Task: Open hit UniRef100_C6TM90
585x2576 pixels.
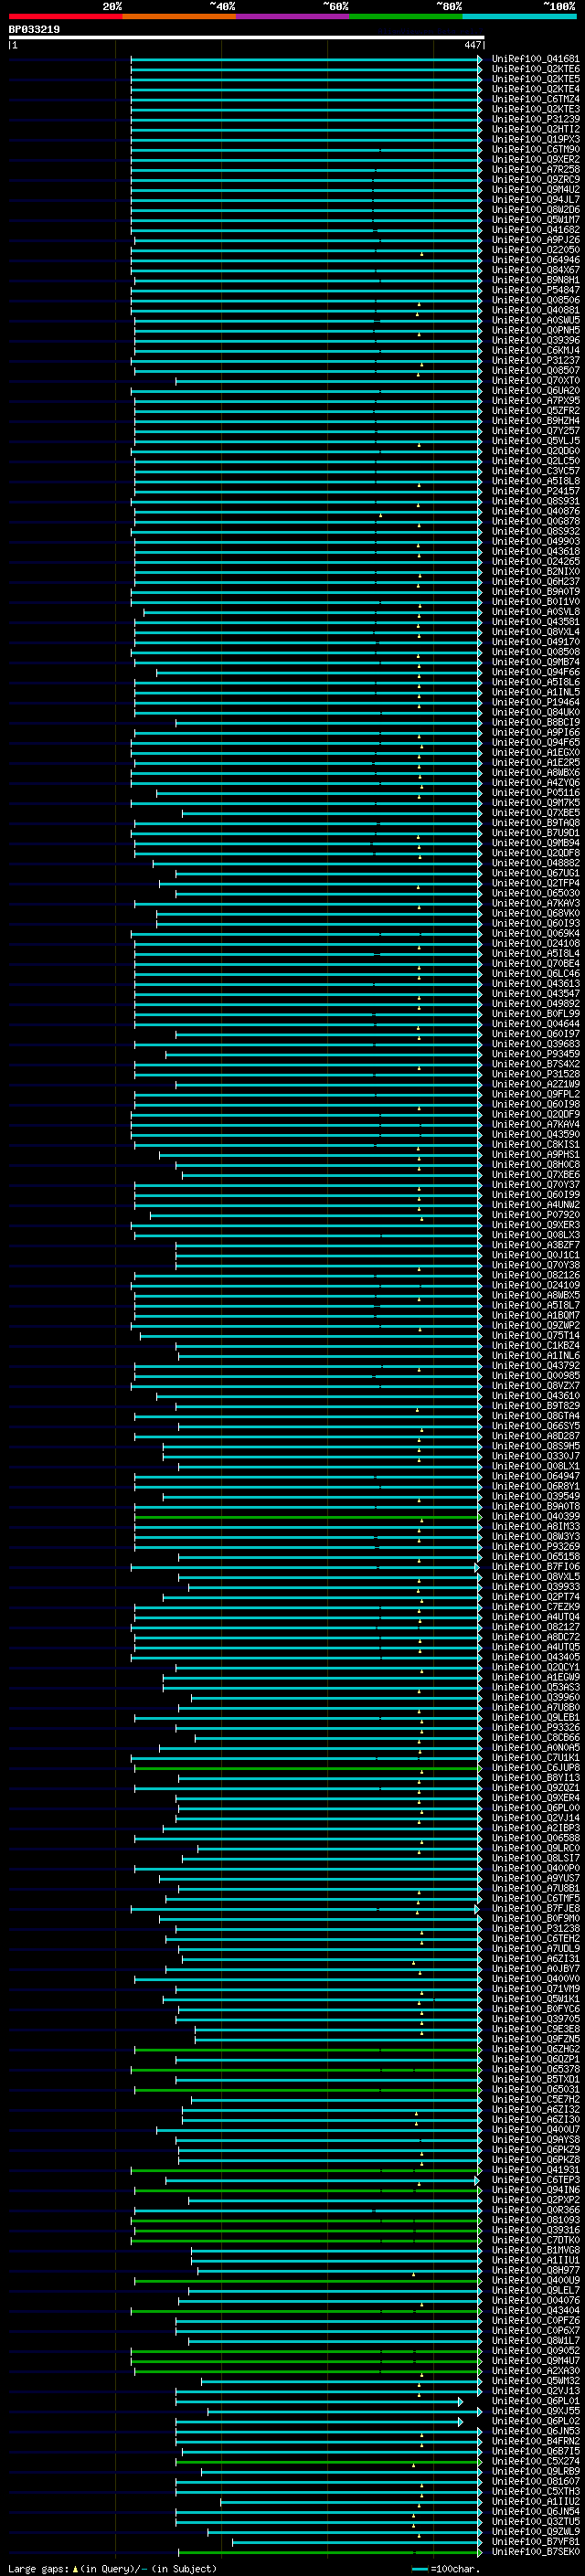Action: point(535,149)
